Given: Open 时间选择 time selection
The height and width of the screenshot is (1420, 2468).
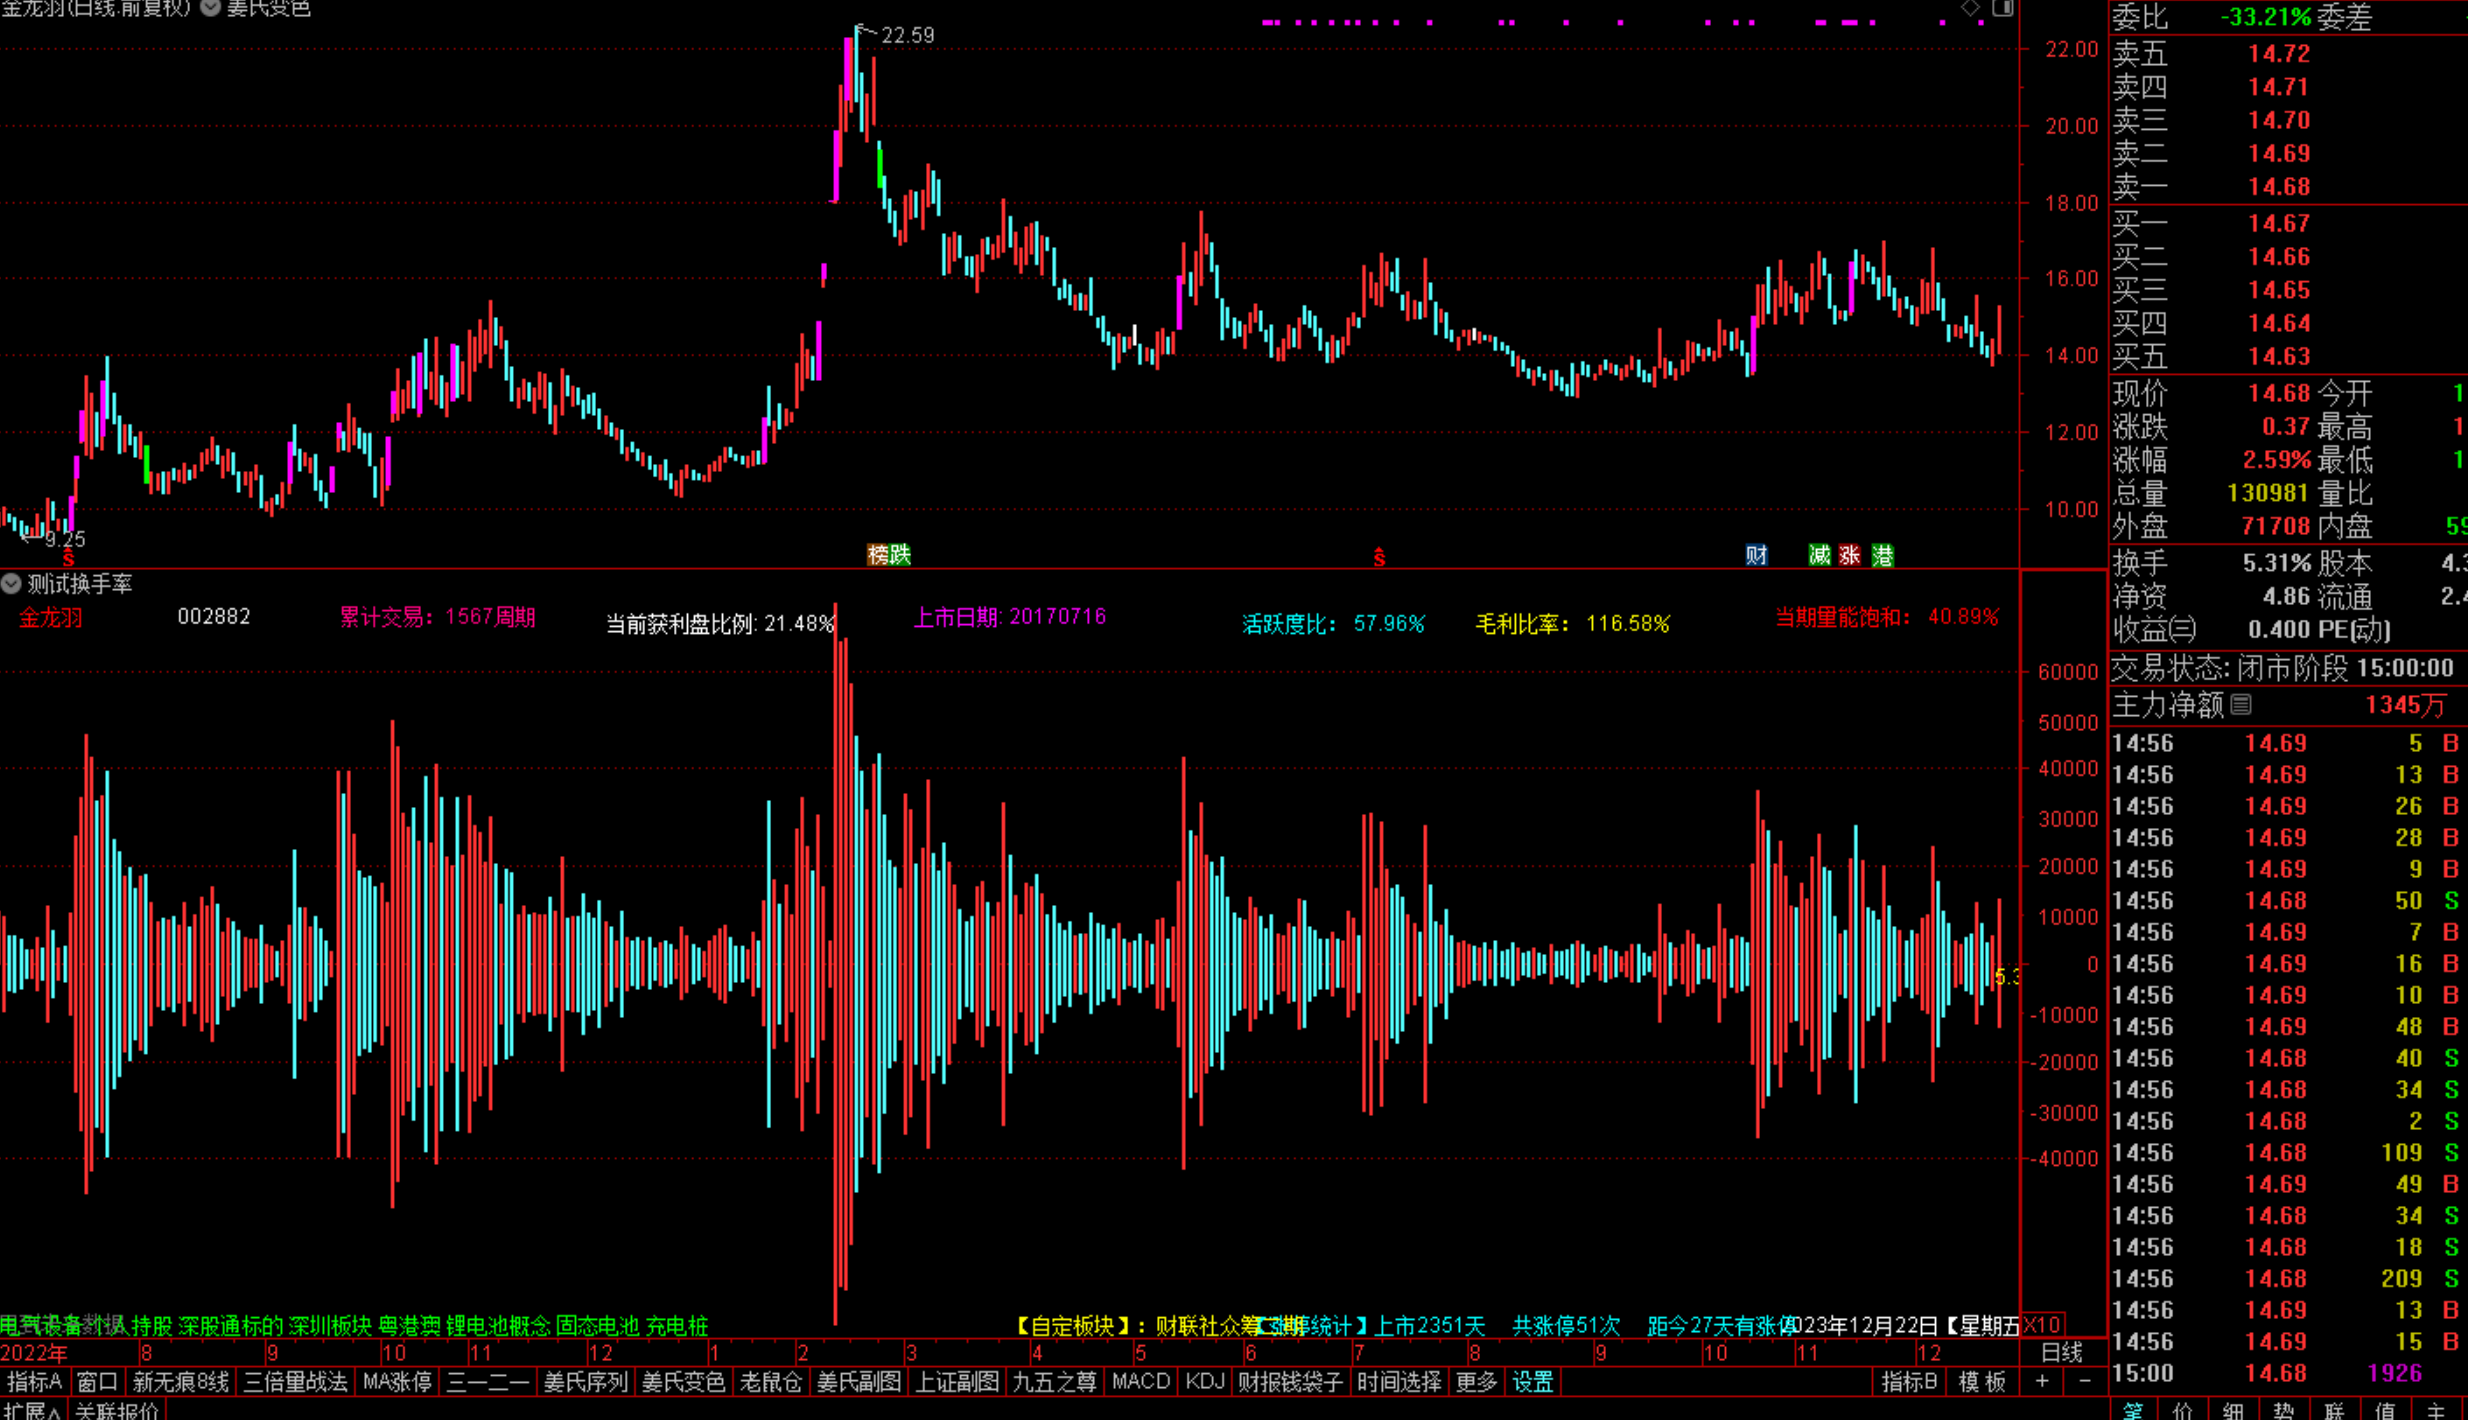Looking at the screenshot, I should pyautogui.click(x=1399, y=1382).
